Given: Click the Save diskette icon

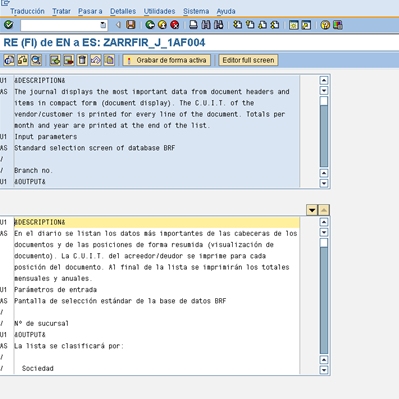Looking at the screenshot, I should click(131, 25).
